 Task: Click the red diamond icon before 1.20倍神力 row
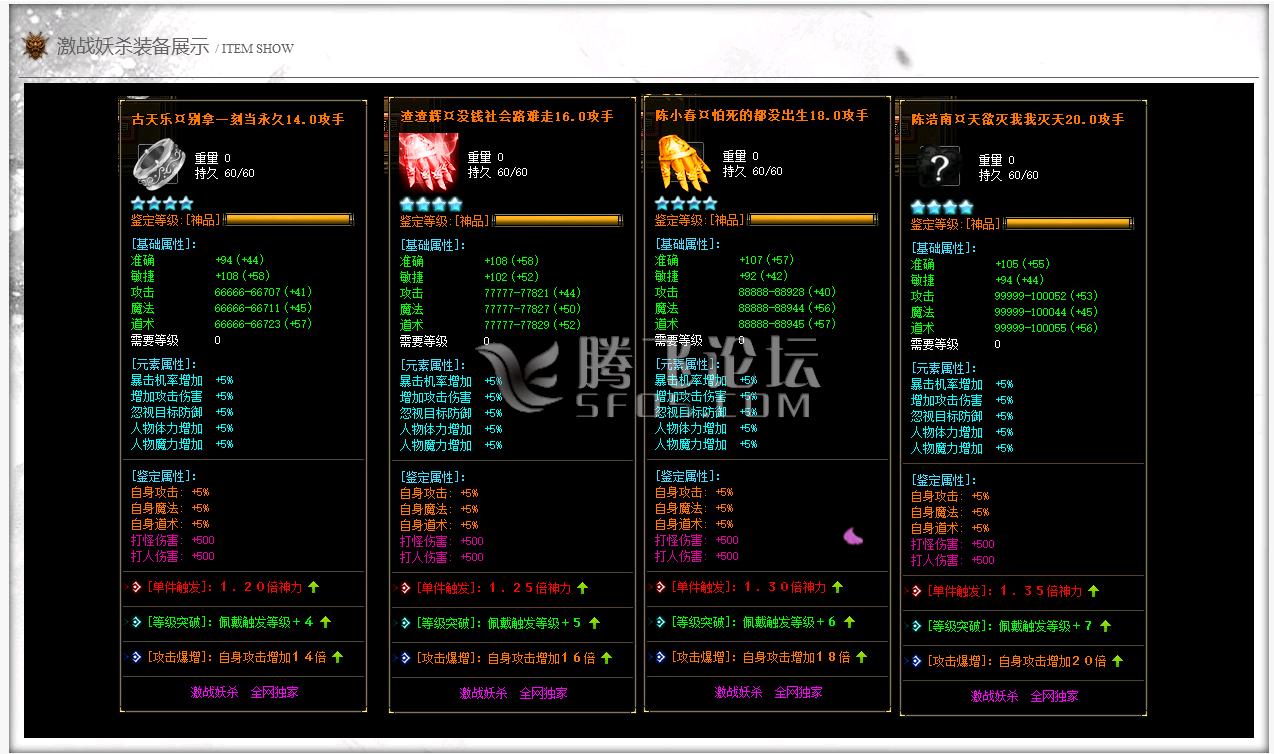pos(138,587)
